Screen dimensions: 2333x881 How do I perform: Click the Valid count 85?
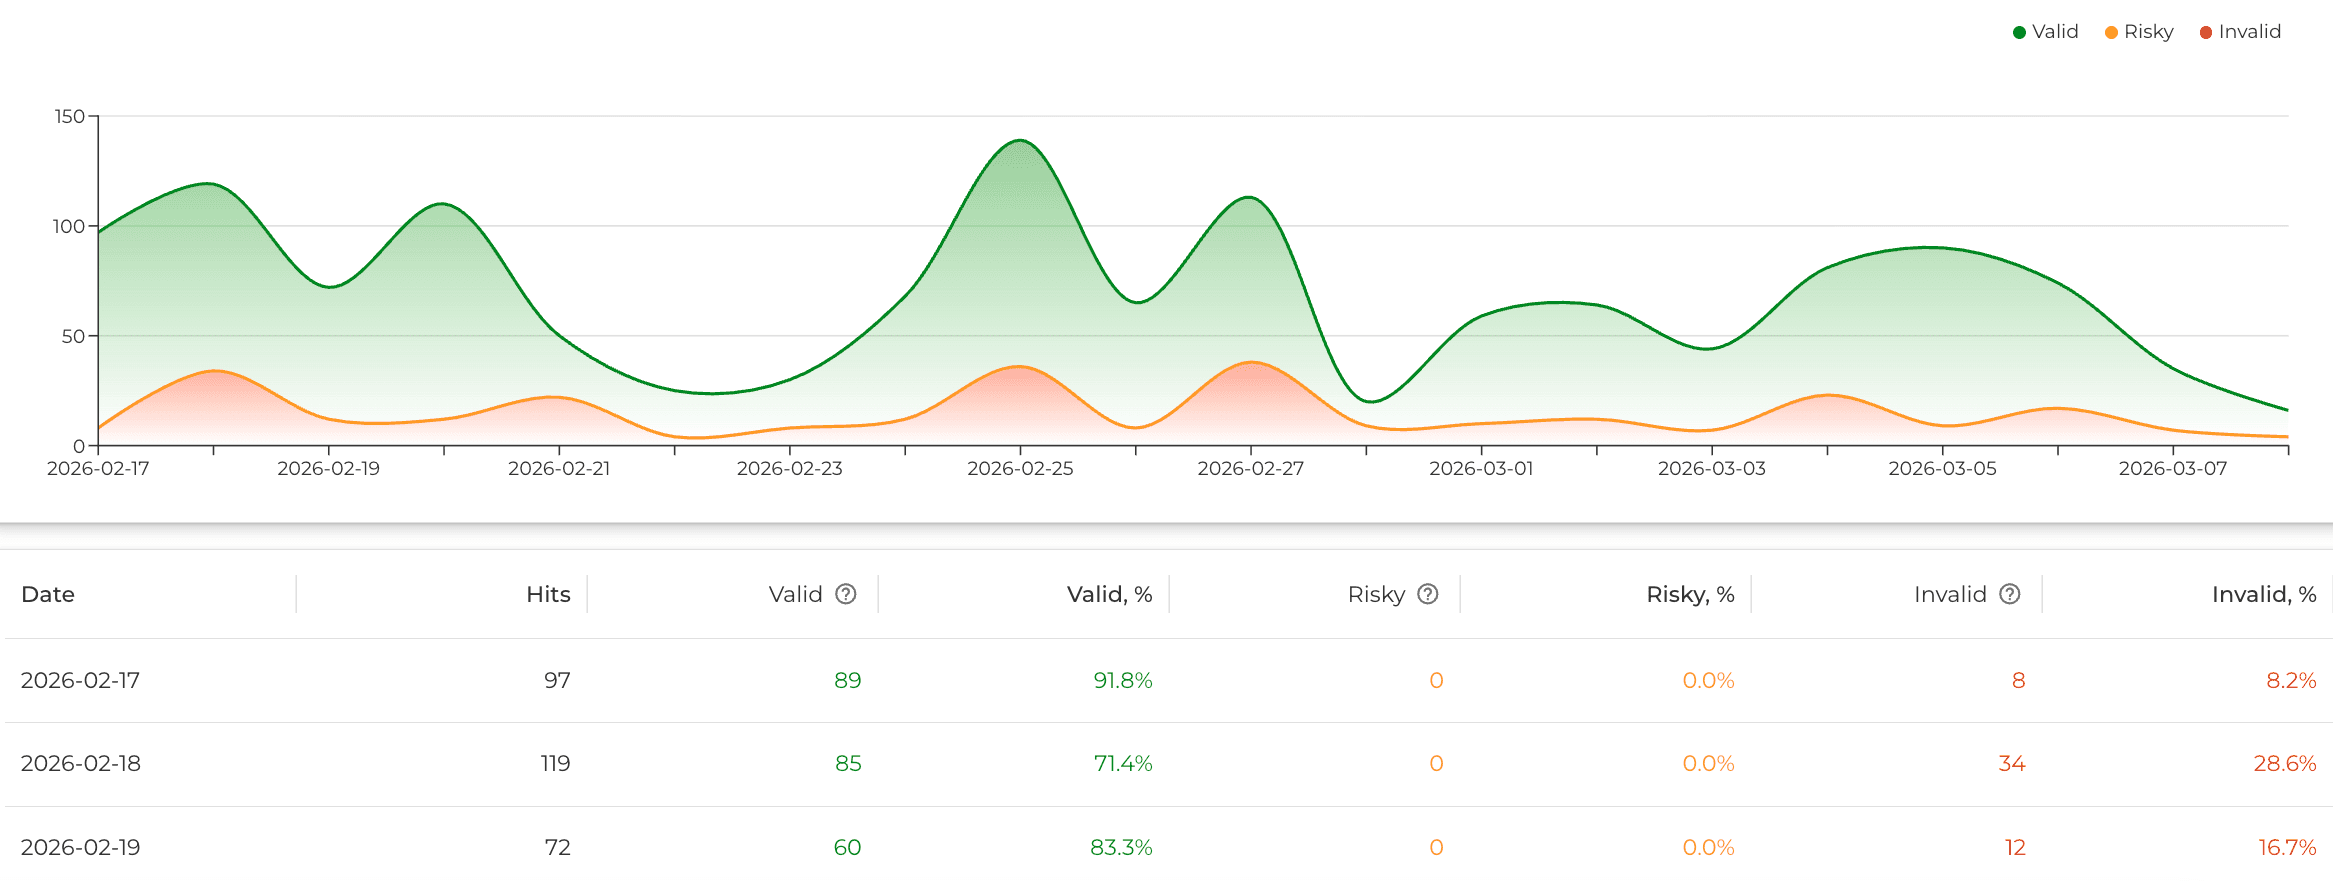pos(848,763)
